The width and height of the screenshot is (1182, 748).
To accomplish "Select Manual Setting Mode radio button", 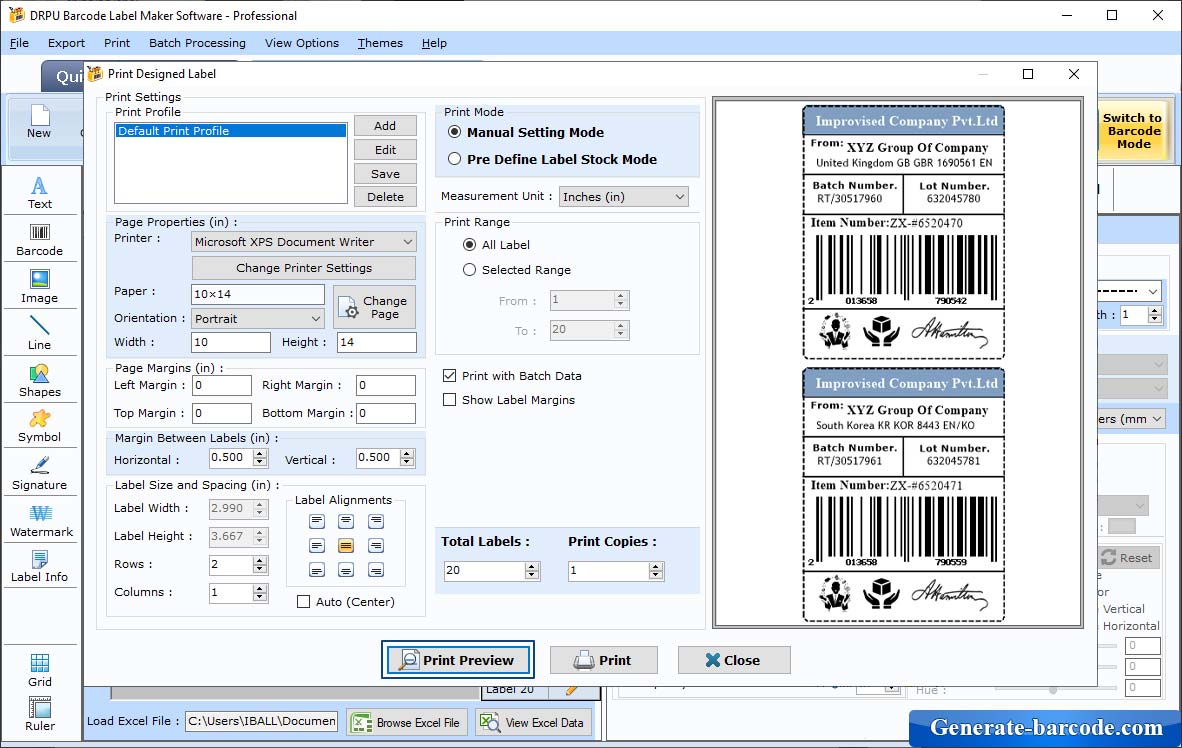I will coord(455,132).
